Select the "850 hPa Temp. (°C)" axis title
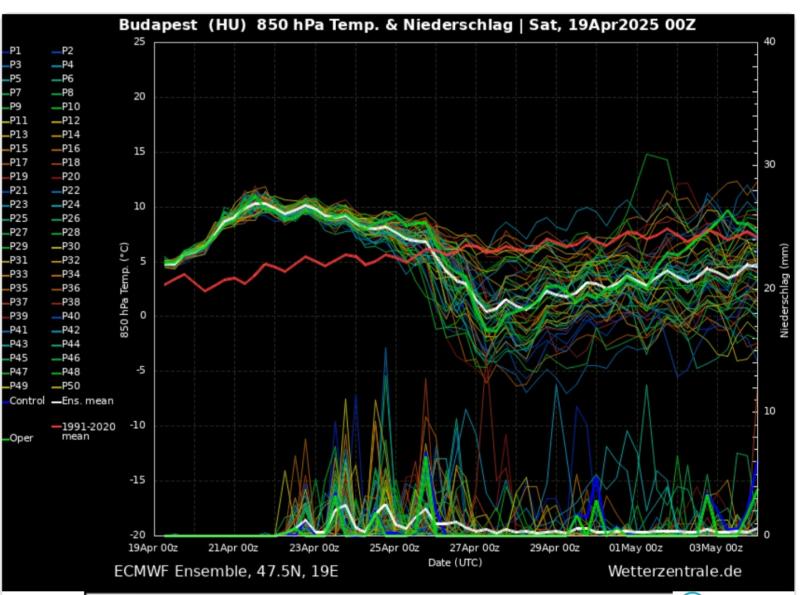Screen dimensions: 800x595 [124, 289]
